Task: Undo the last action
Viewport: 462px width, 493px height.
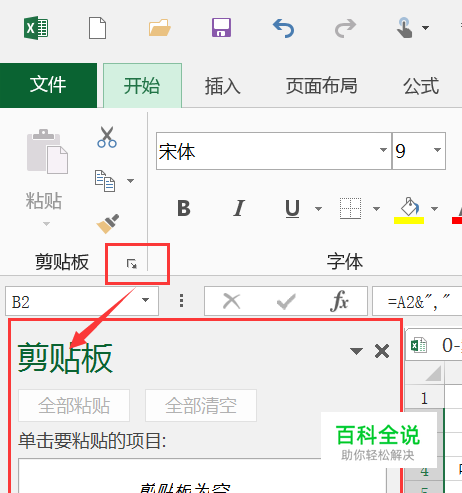Action: pyautogui.click(x=283, y=28)
